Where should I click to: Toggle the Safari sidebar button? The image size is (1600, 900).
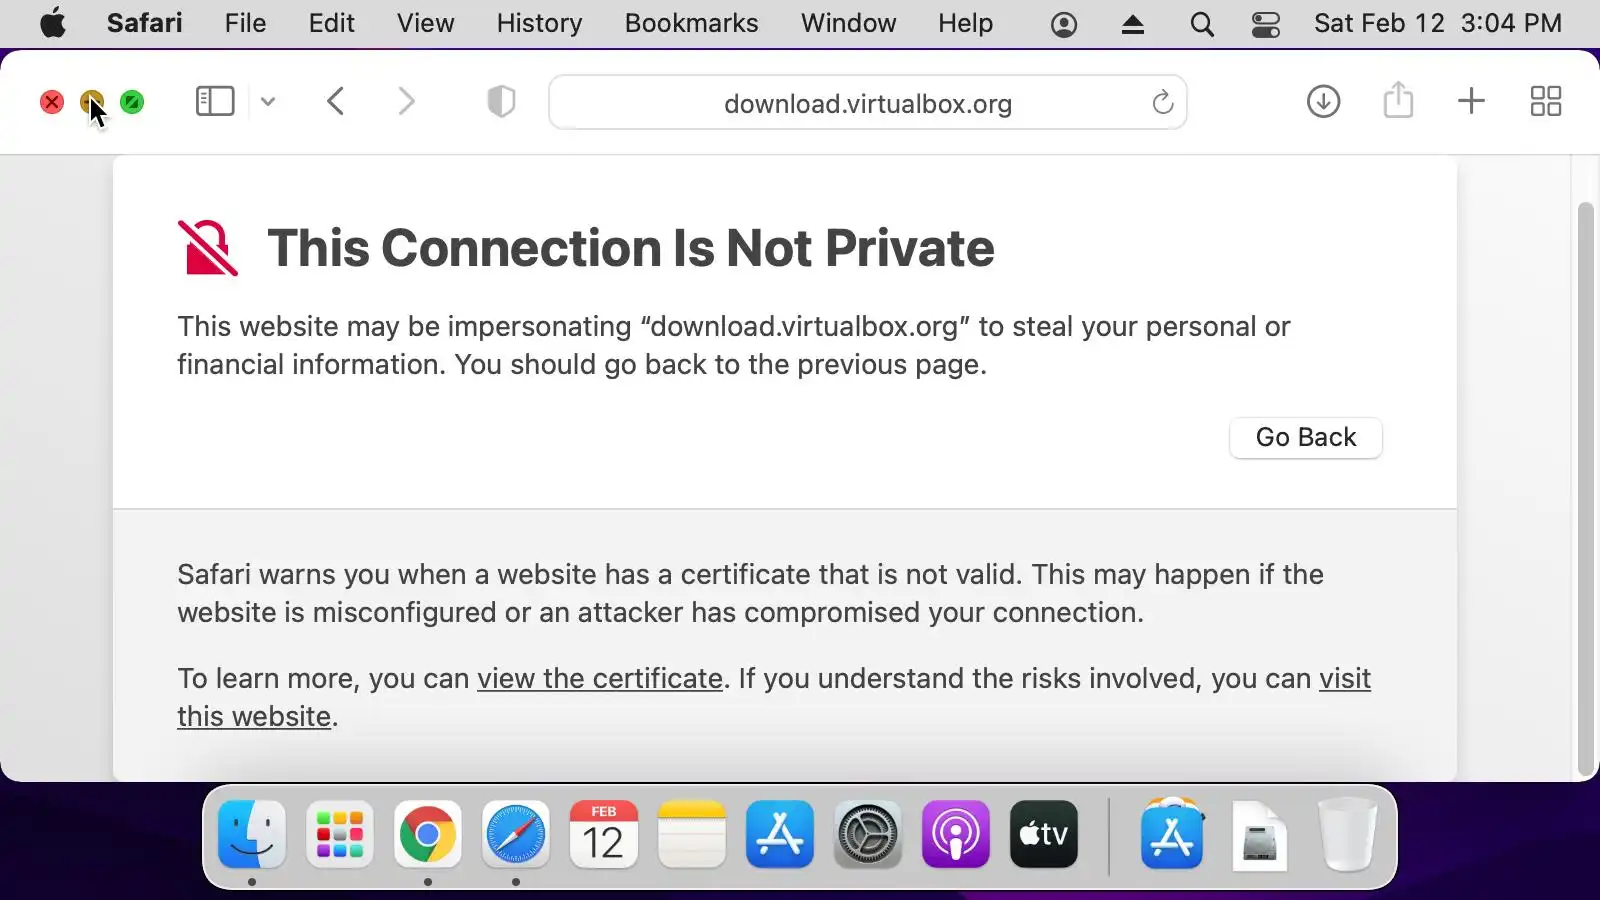pyautogui.click(x=215, y=101)
